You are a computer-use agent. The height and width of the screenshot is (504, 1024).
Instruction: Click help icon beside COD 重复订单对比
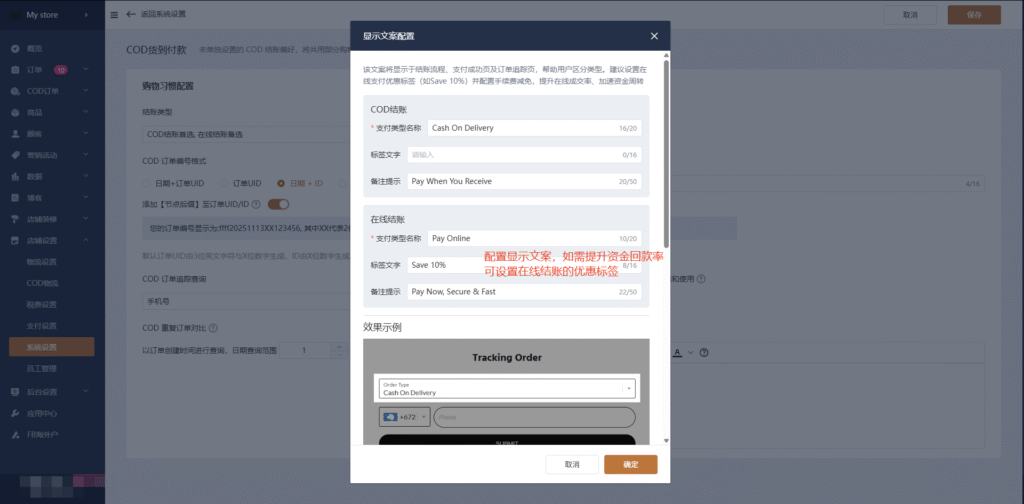[213, 327]
